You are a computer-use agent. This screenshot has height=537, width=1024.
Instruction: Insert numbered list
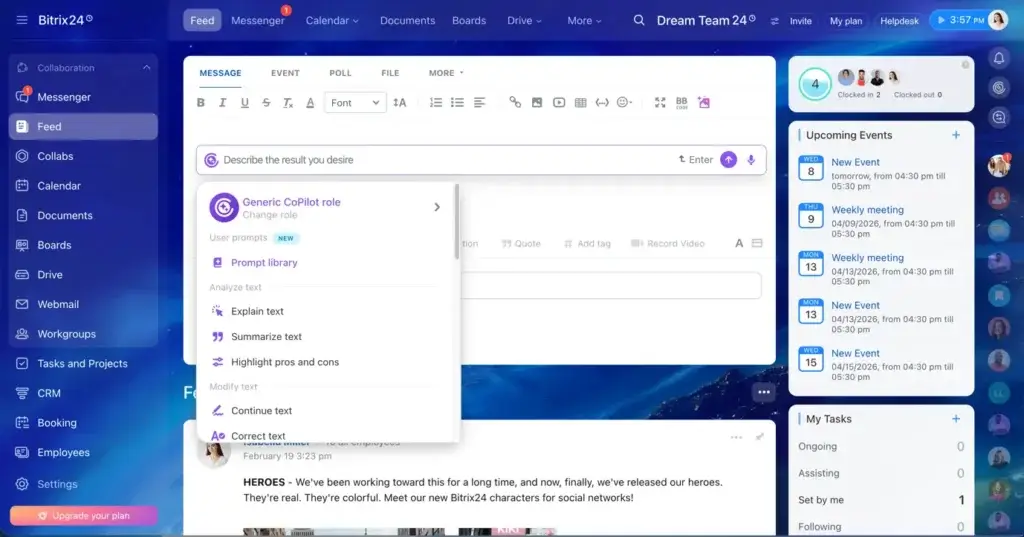pos(436,103)
